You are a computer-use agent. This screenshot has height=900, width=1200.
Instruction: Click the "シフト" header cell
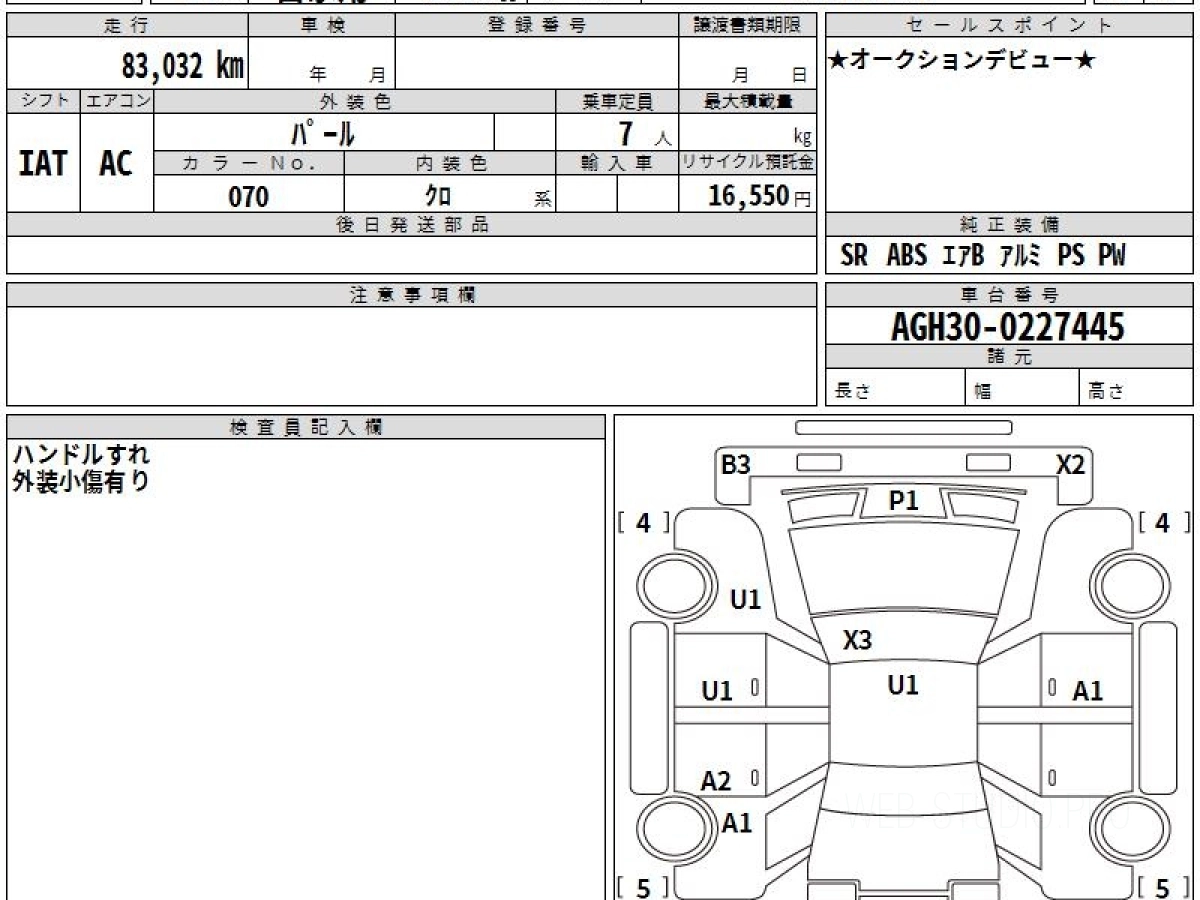43,101
